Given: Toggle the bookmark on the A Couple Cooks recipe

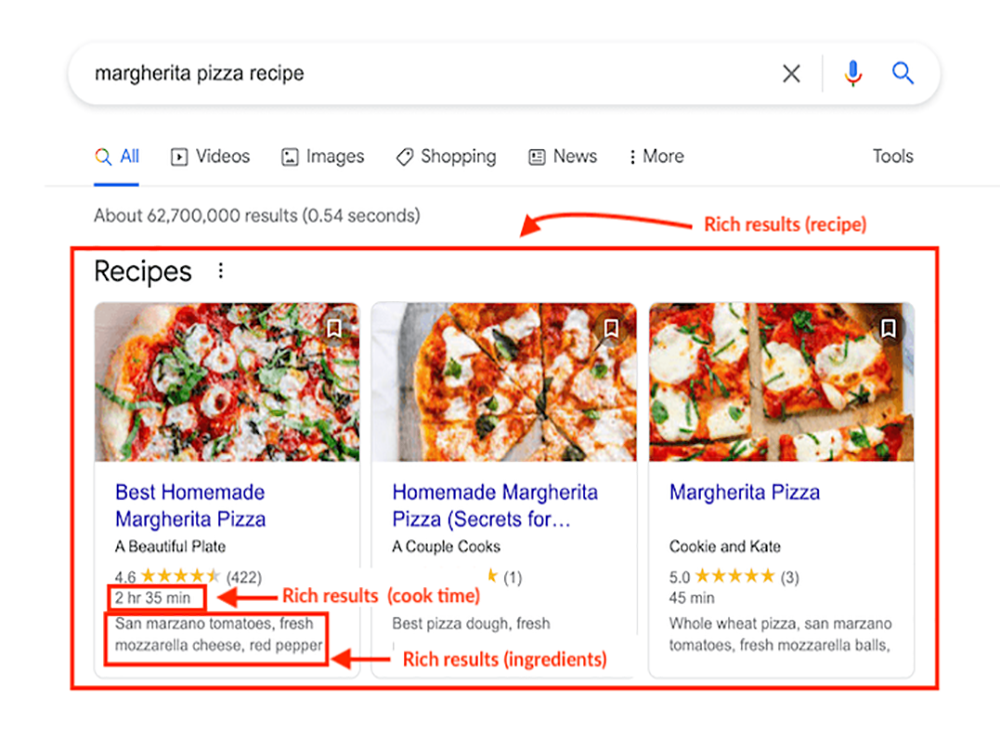Looking at the screenshot, I should pos(611,326).
